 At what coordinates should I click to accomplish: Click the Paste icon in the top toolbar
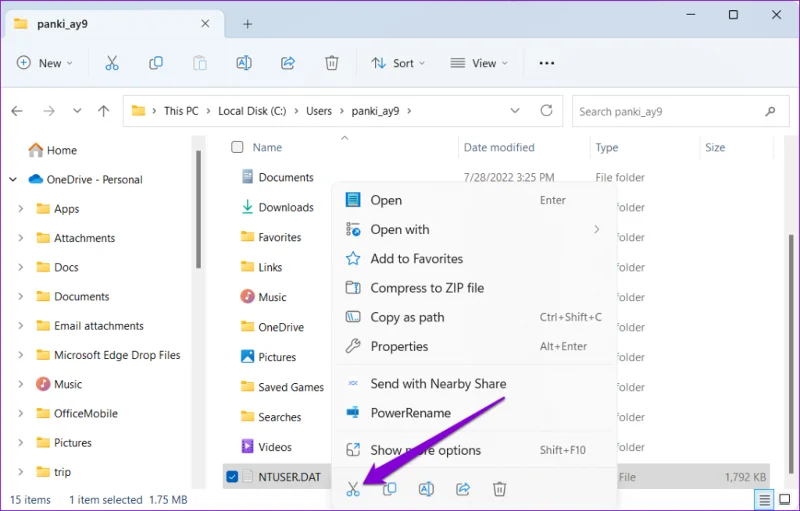(x=200, y=63)
